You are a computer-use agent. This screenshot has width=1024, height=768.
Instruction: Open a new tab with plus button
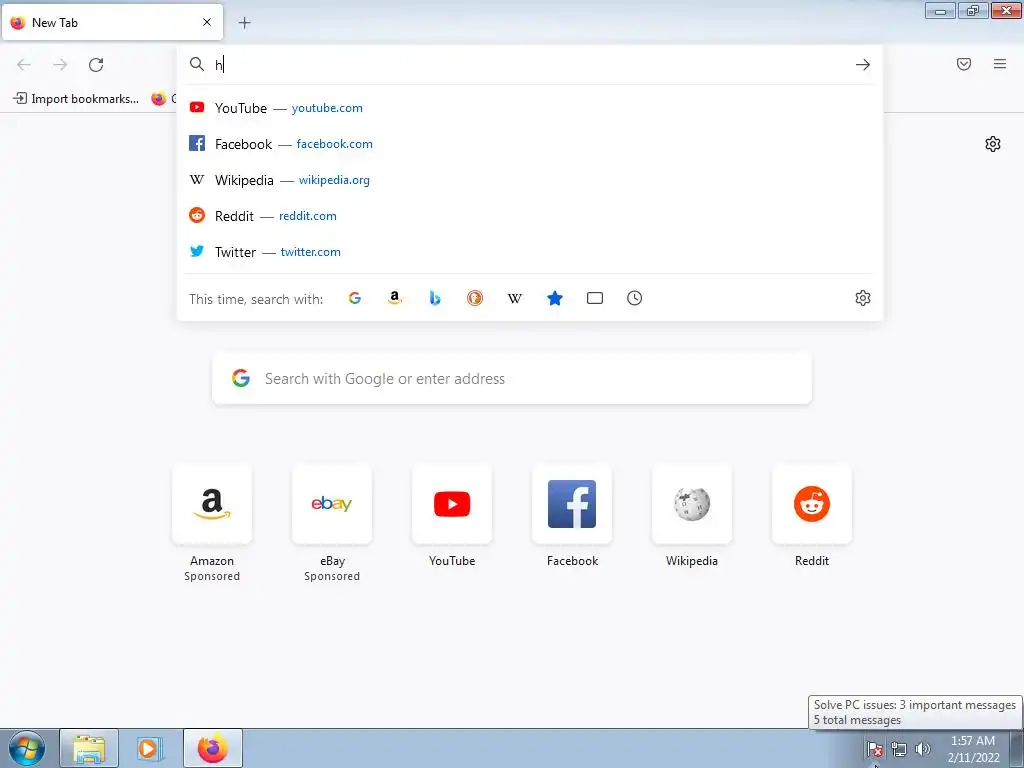[x=244, y=23]
